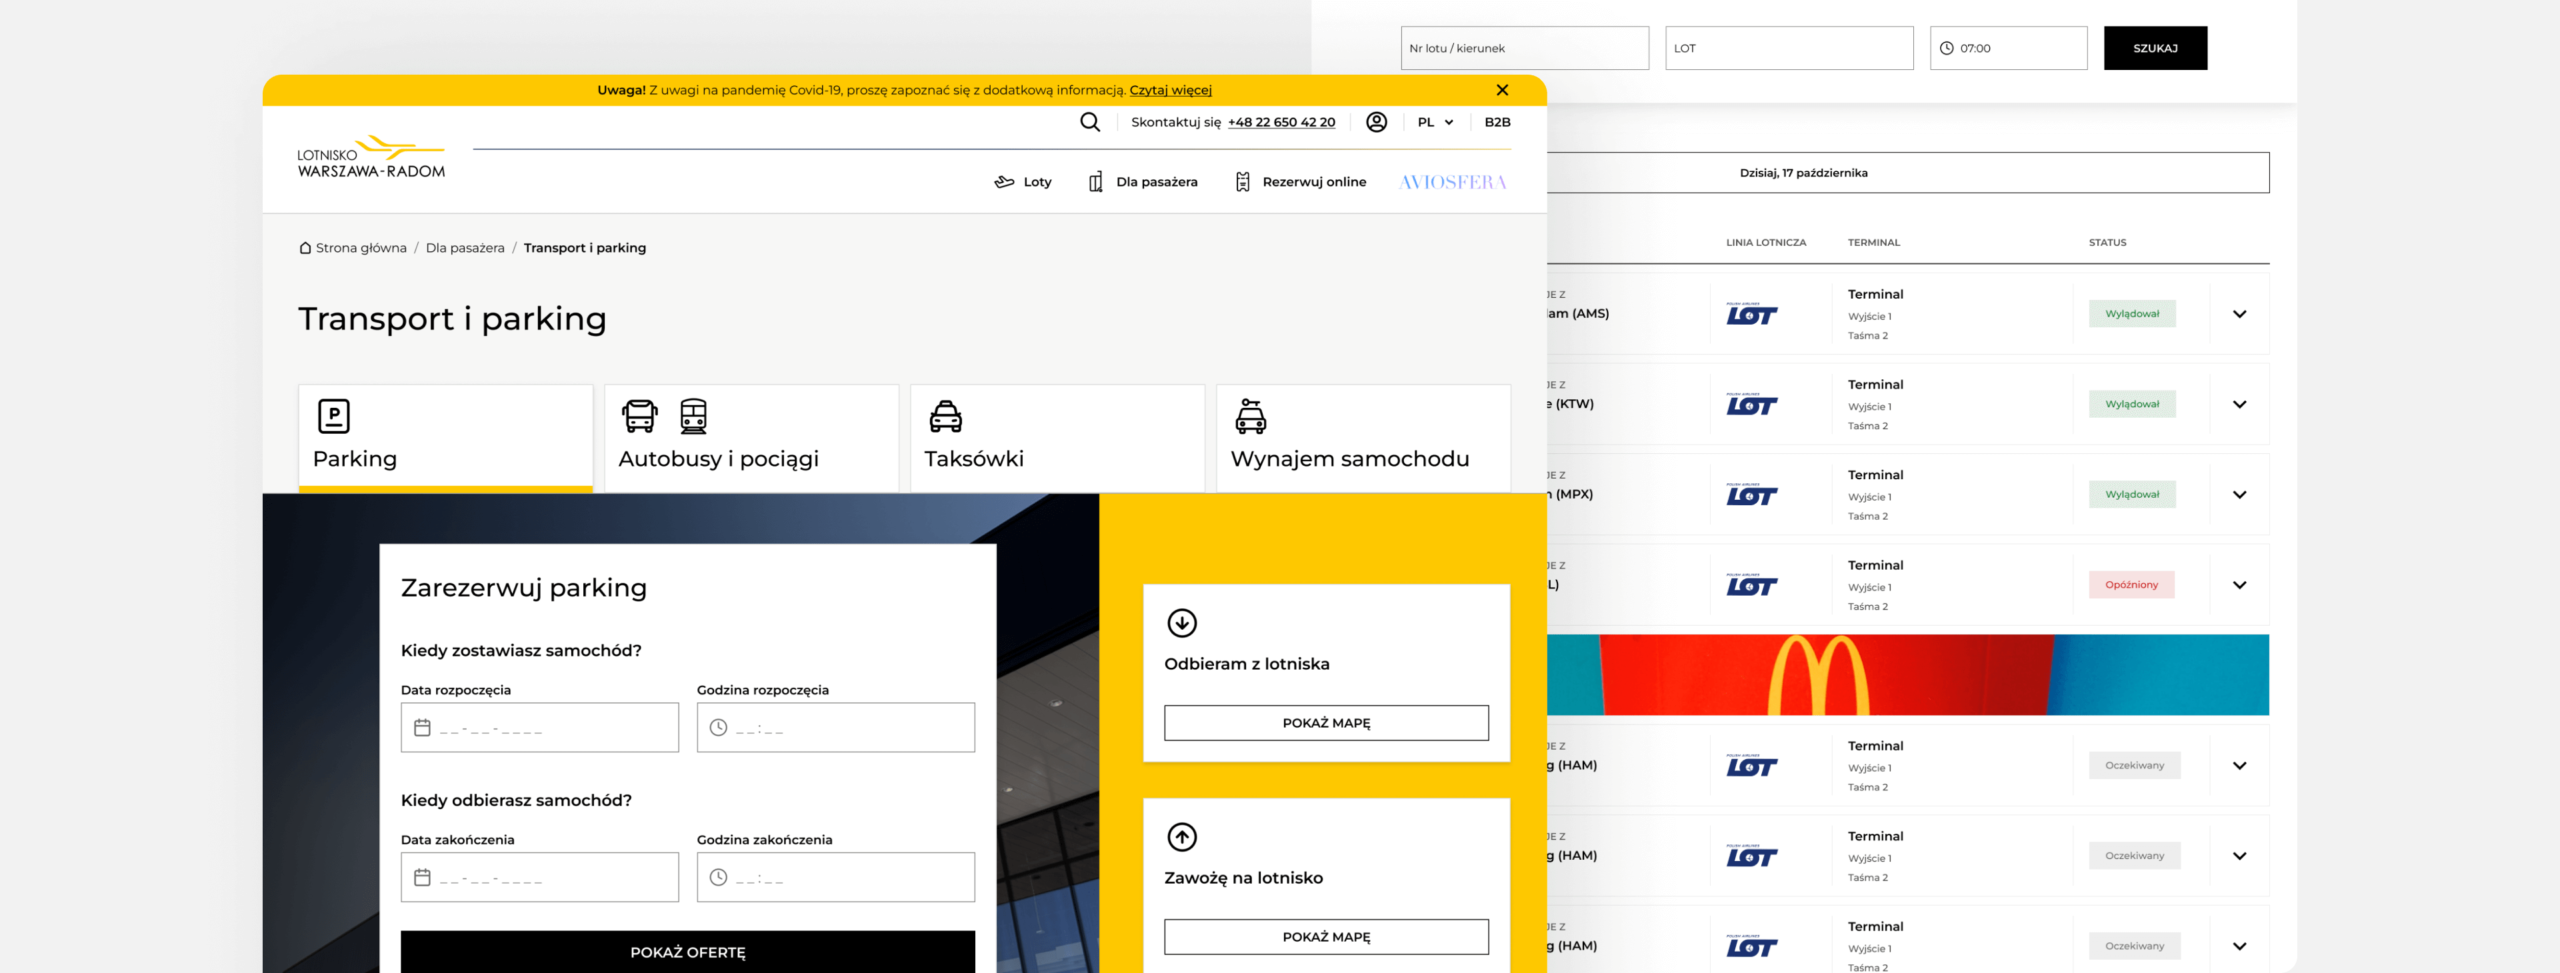2560x973 pixels.
Task: Click the Lotnisko Warszawa-Radom logo
Action: [371, 158]
